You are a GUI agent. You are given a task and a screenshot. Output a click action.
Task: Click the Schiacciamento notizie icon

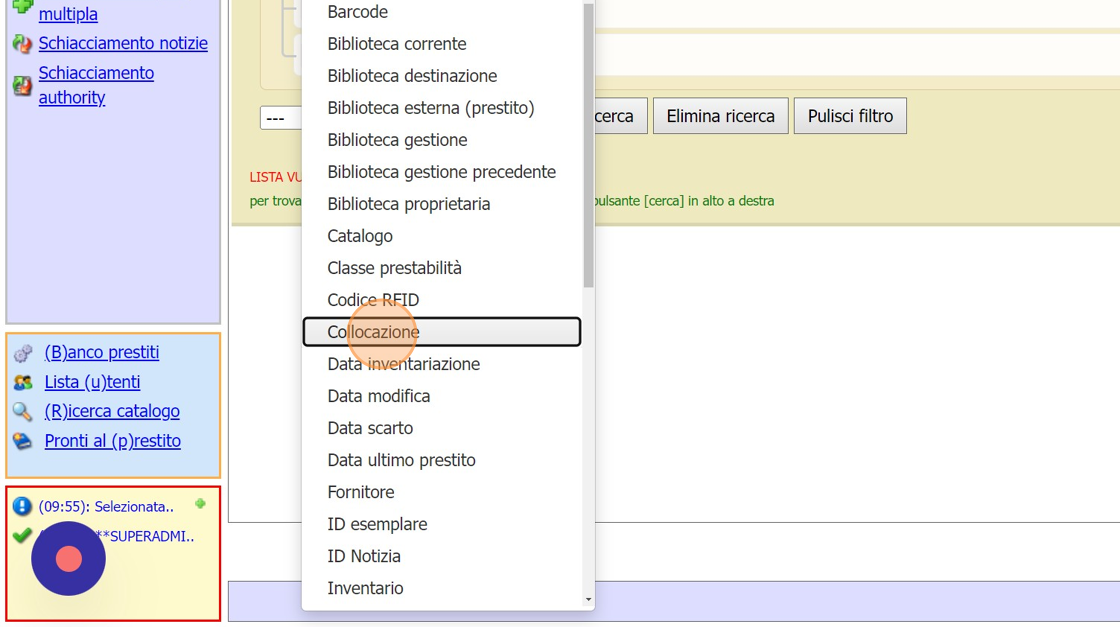(x=22, y=44)
